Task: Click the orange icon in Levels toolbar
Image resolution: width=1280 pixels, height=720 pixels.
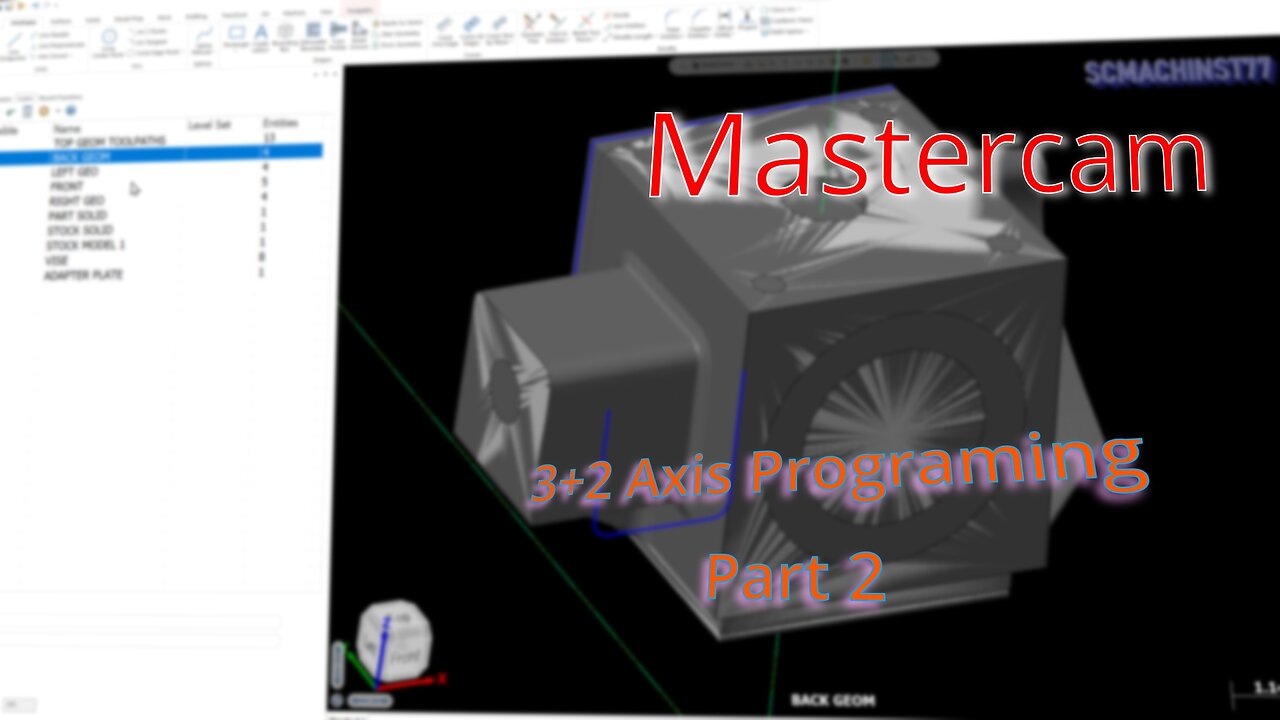Action: [44, 111]
